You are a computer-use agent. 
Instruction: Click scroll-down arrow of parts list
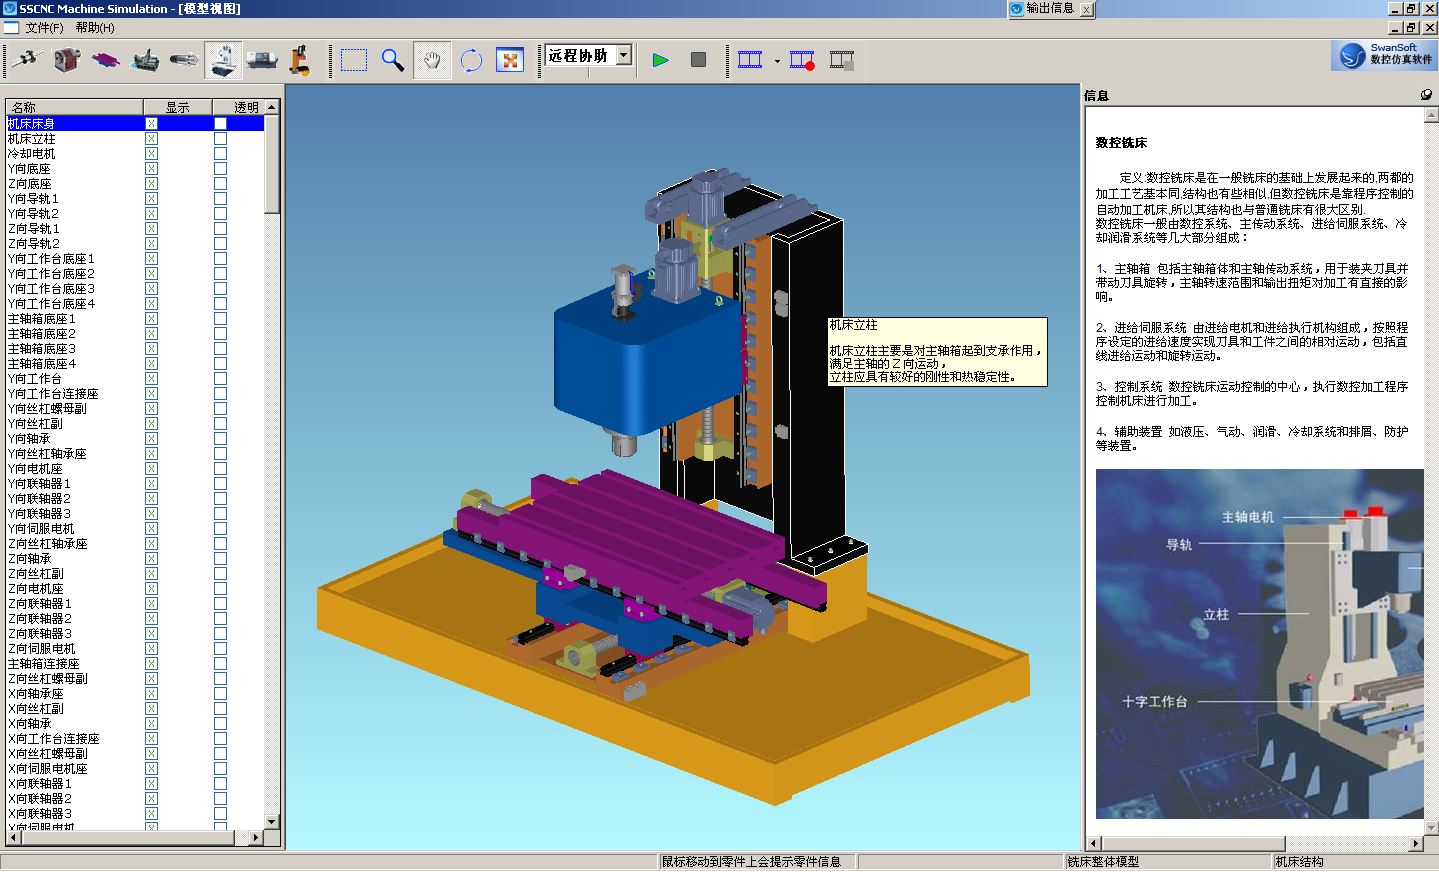[x=272, y=821]
